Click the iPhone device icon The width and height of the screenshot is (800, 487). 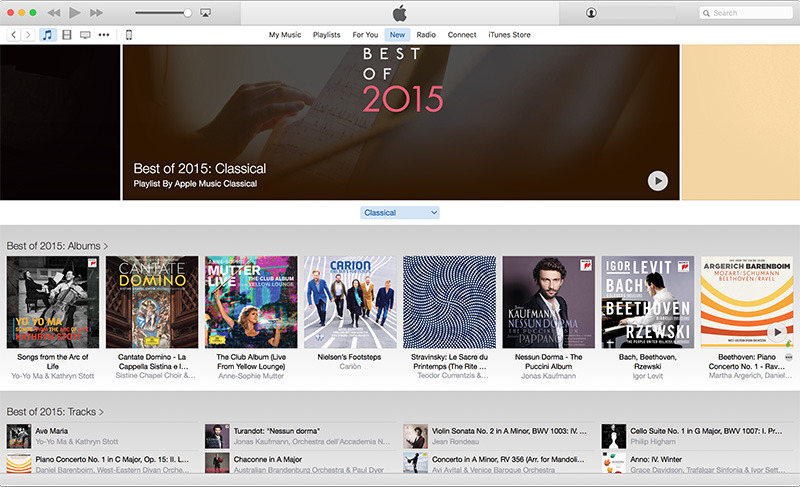129,35
